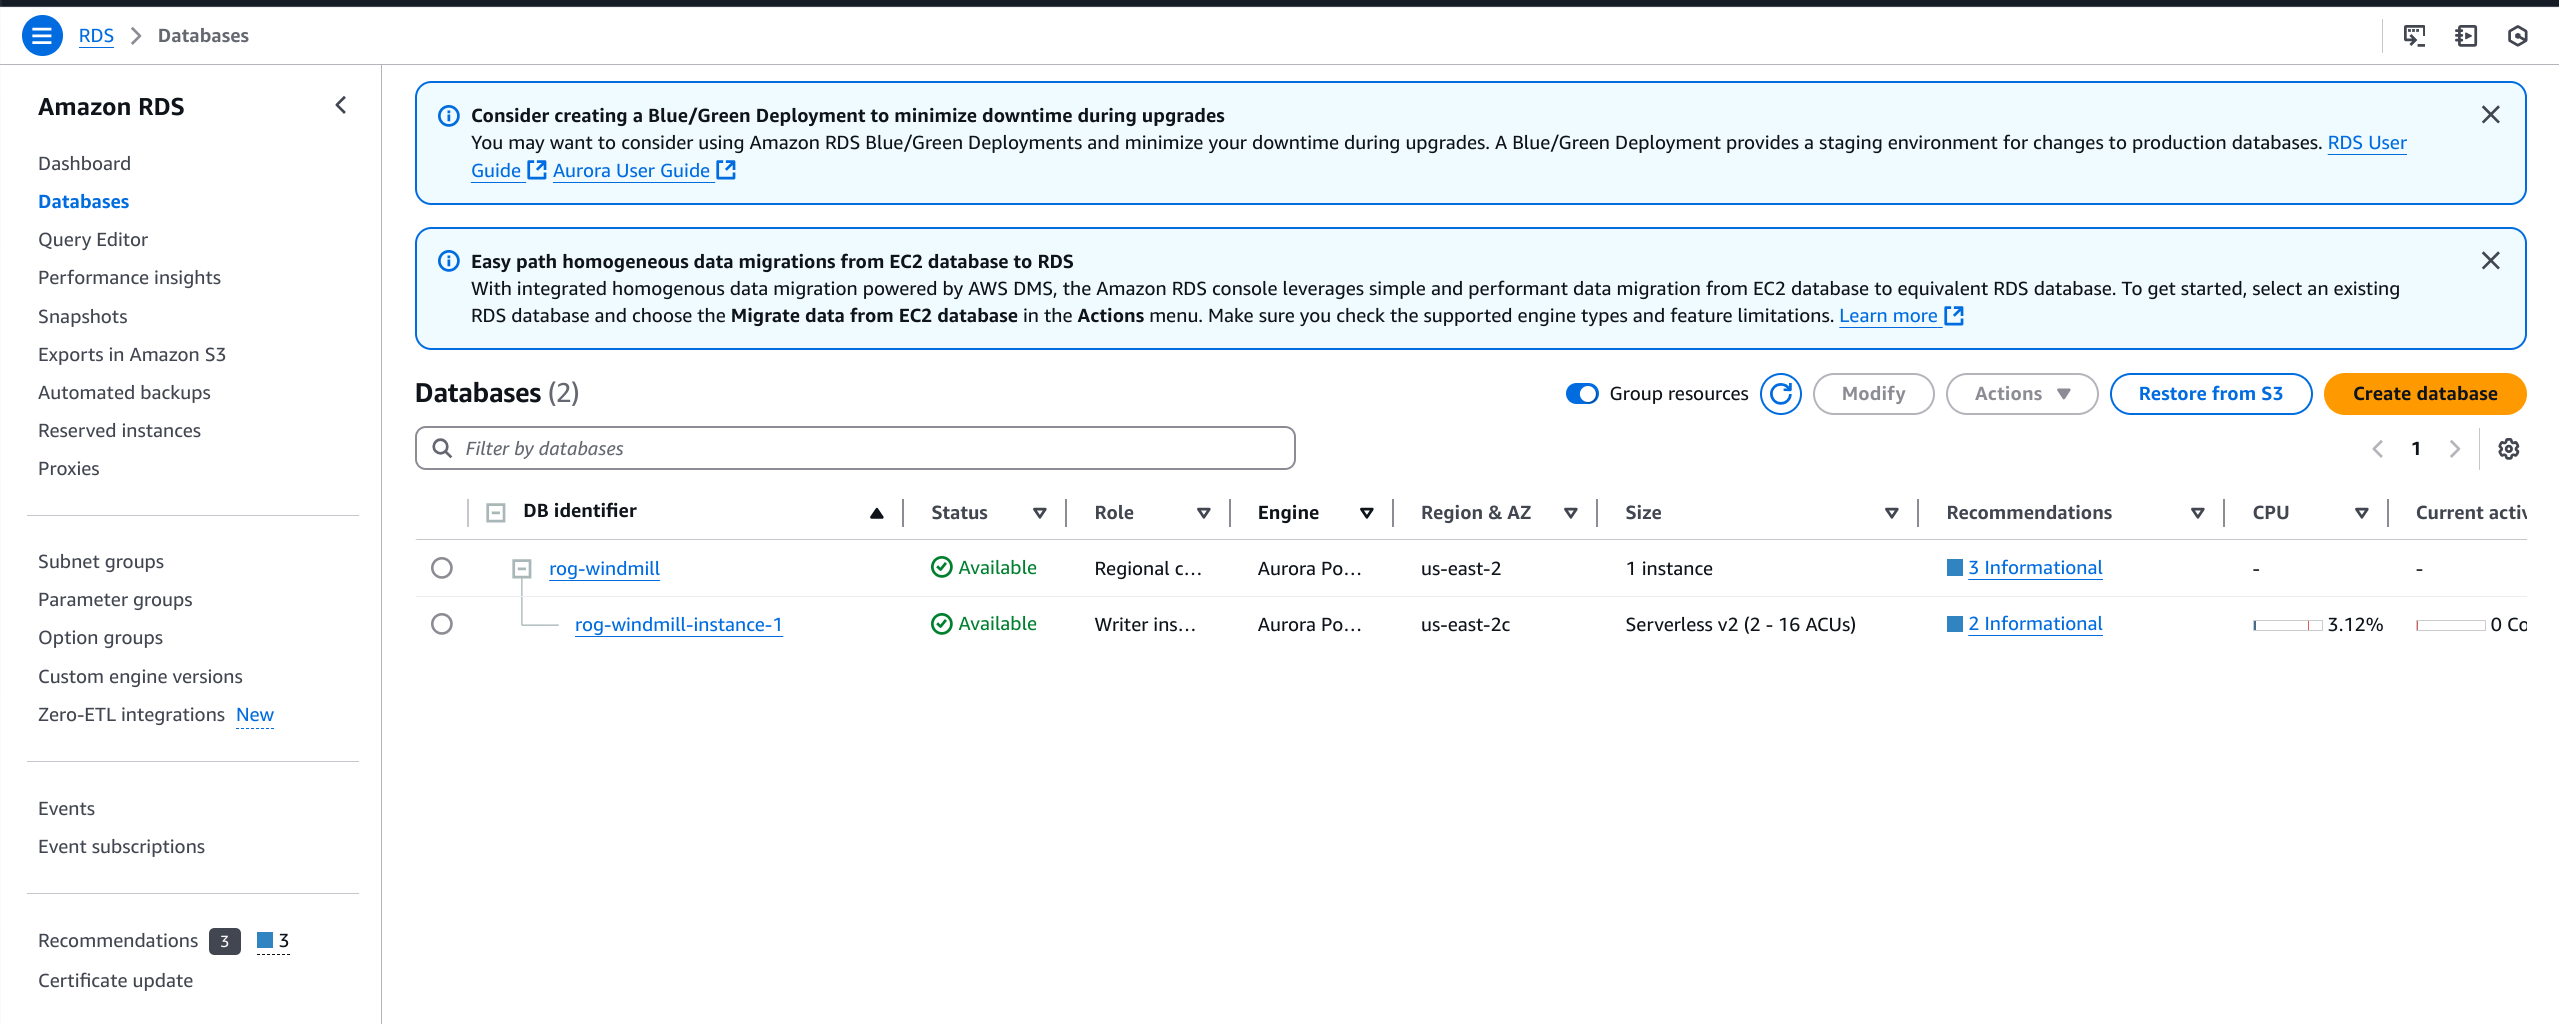The image size is (2559, 1024).
Task: Open table preferences gear icon
Action: pyautogui.click(x=2508, y=449)
